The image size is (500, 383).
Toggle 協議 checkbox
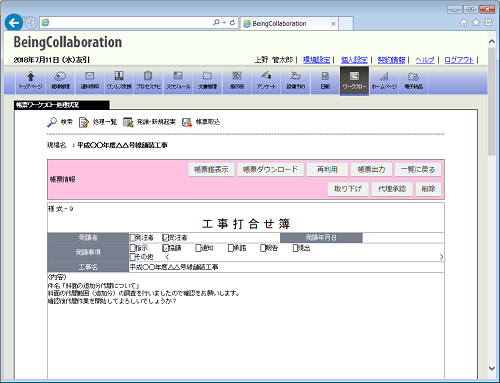[x=165, y=248]
